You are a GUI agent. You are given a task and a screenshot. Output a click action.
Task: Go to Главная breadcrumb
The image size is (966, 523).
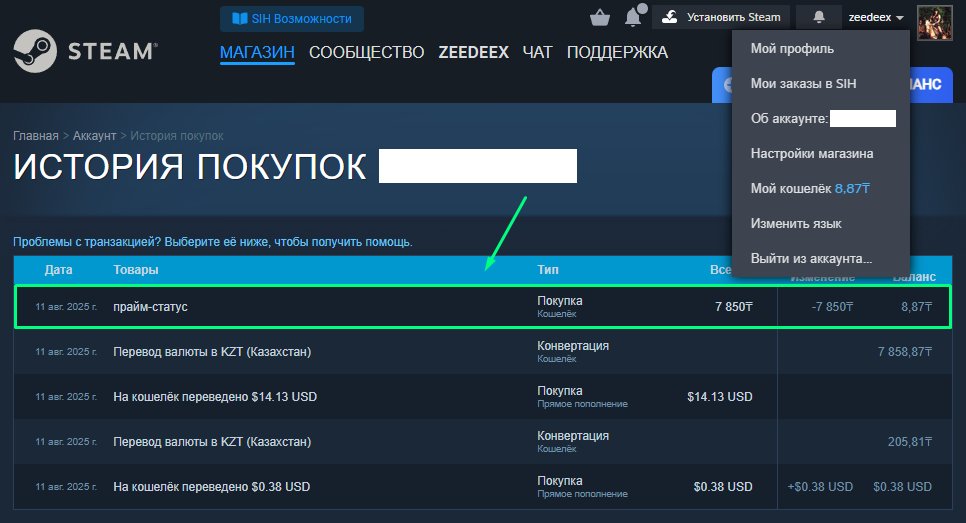36,136
